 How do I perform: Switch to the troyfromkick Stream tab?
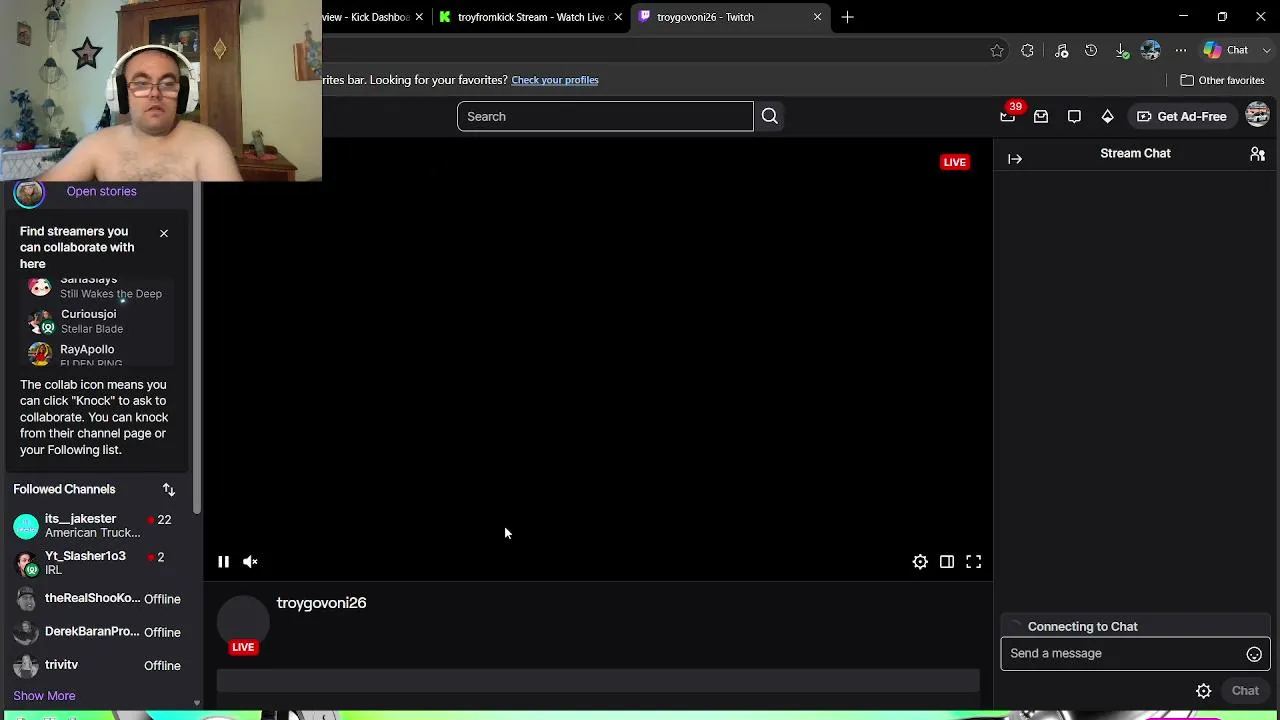[x=530, y=17]
